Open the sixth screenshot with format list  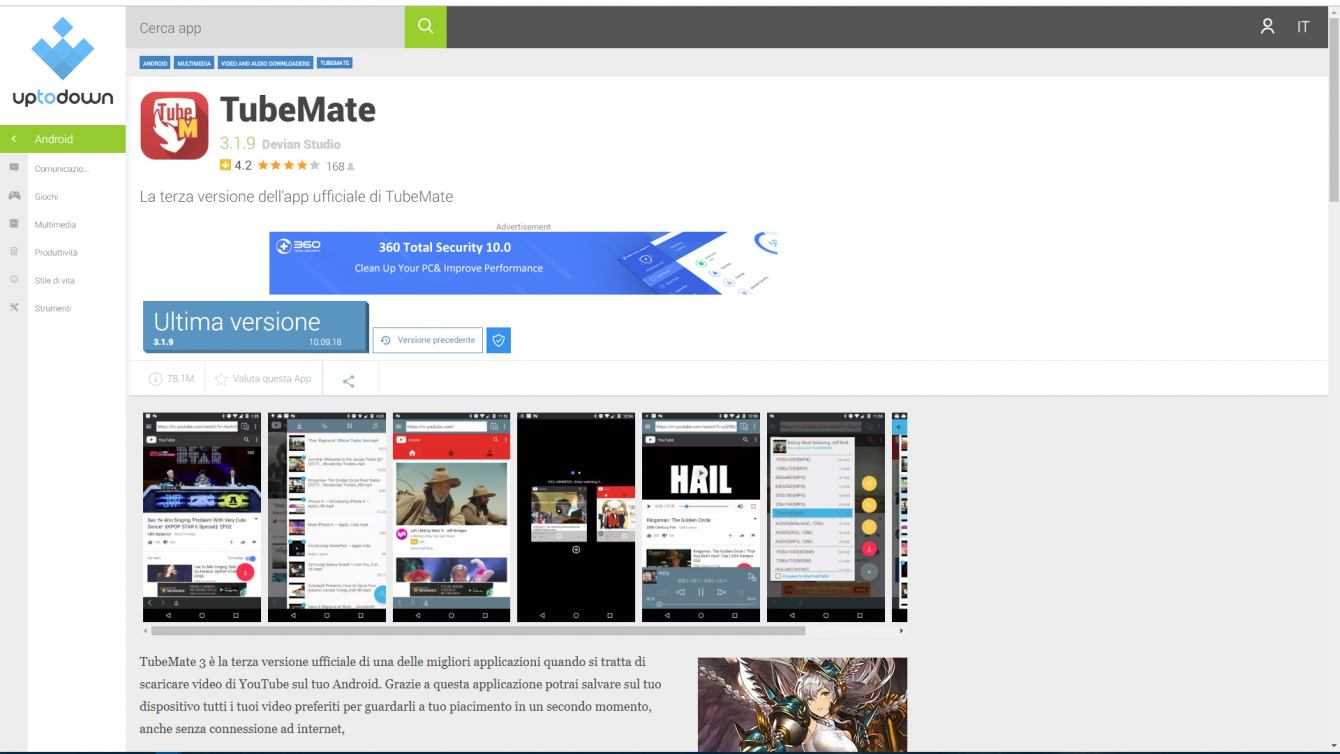[826, 516]
